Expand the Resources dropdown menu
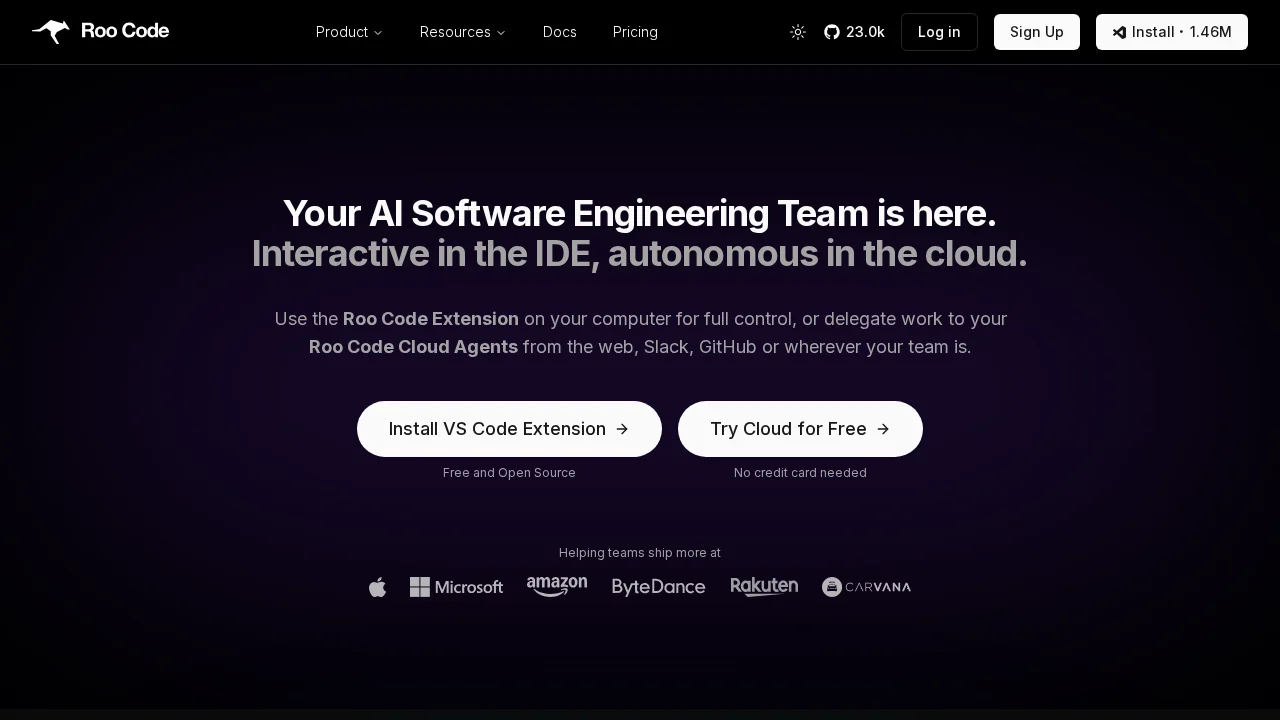 (455, 32)
